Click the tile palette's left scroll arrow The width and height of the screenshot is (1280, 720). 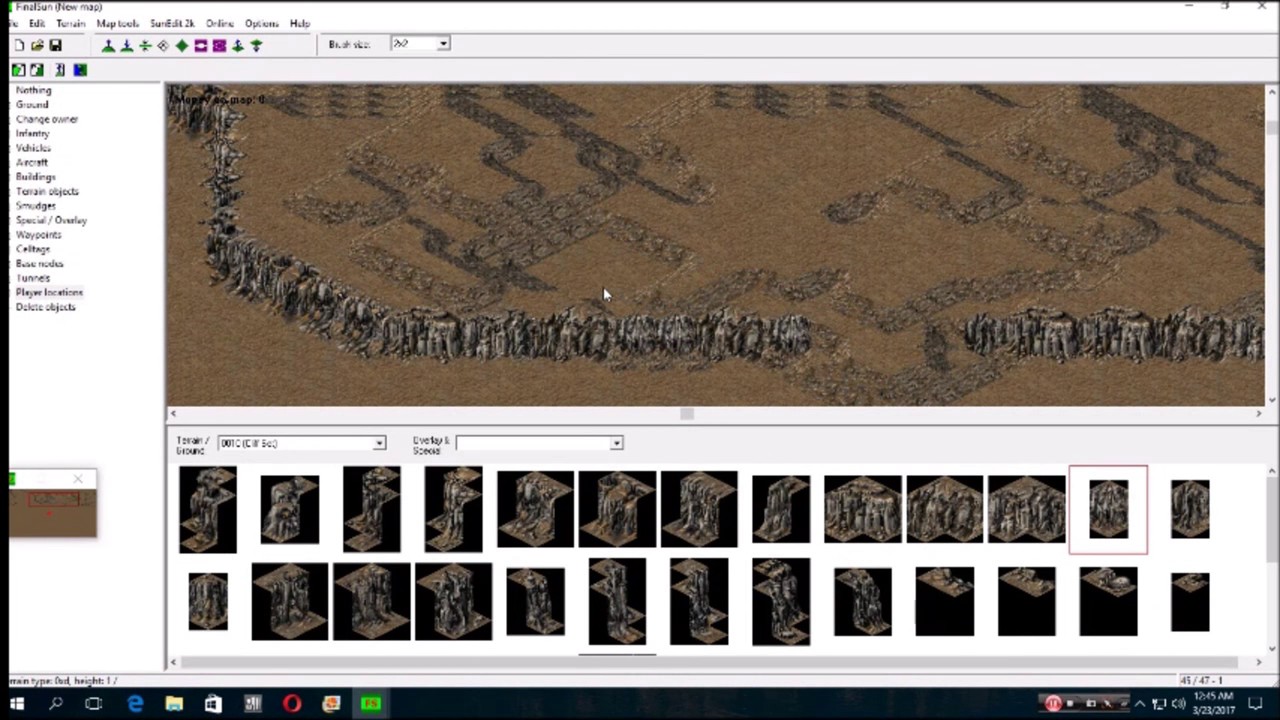point(173,661)
